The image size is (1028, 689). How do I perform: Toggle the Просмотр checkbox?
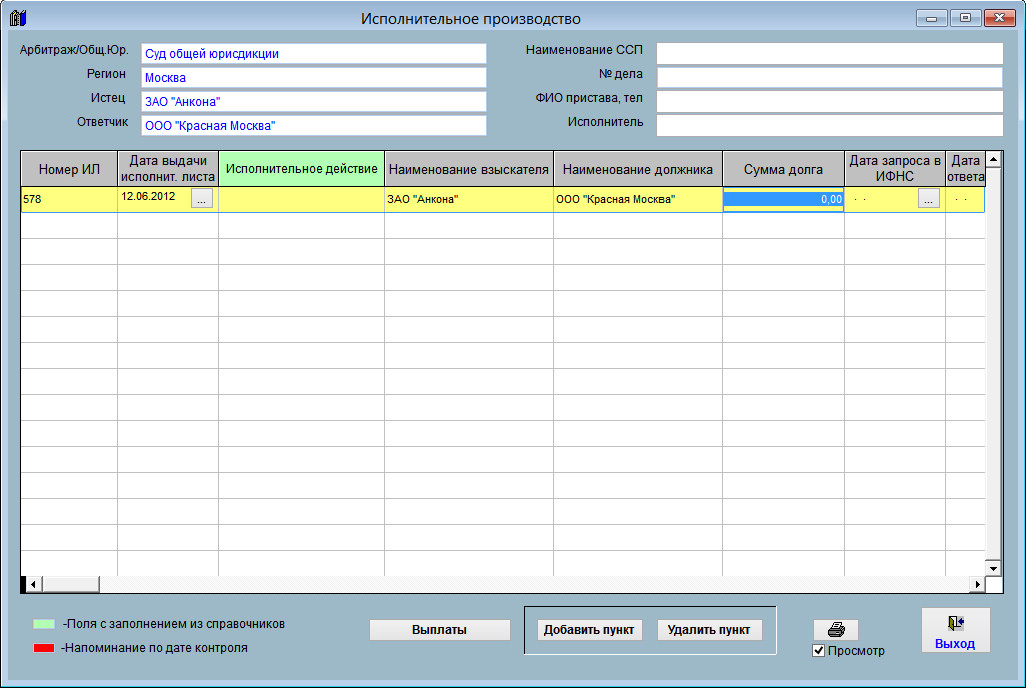[x=819, y=651]
